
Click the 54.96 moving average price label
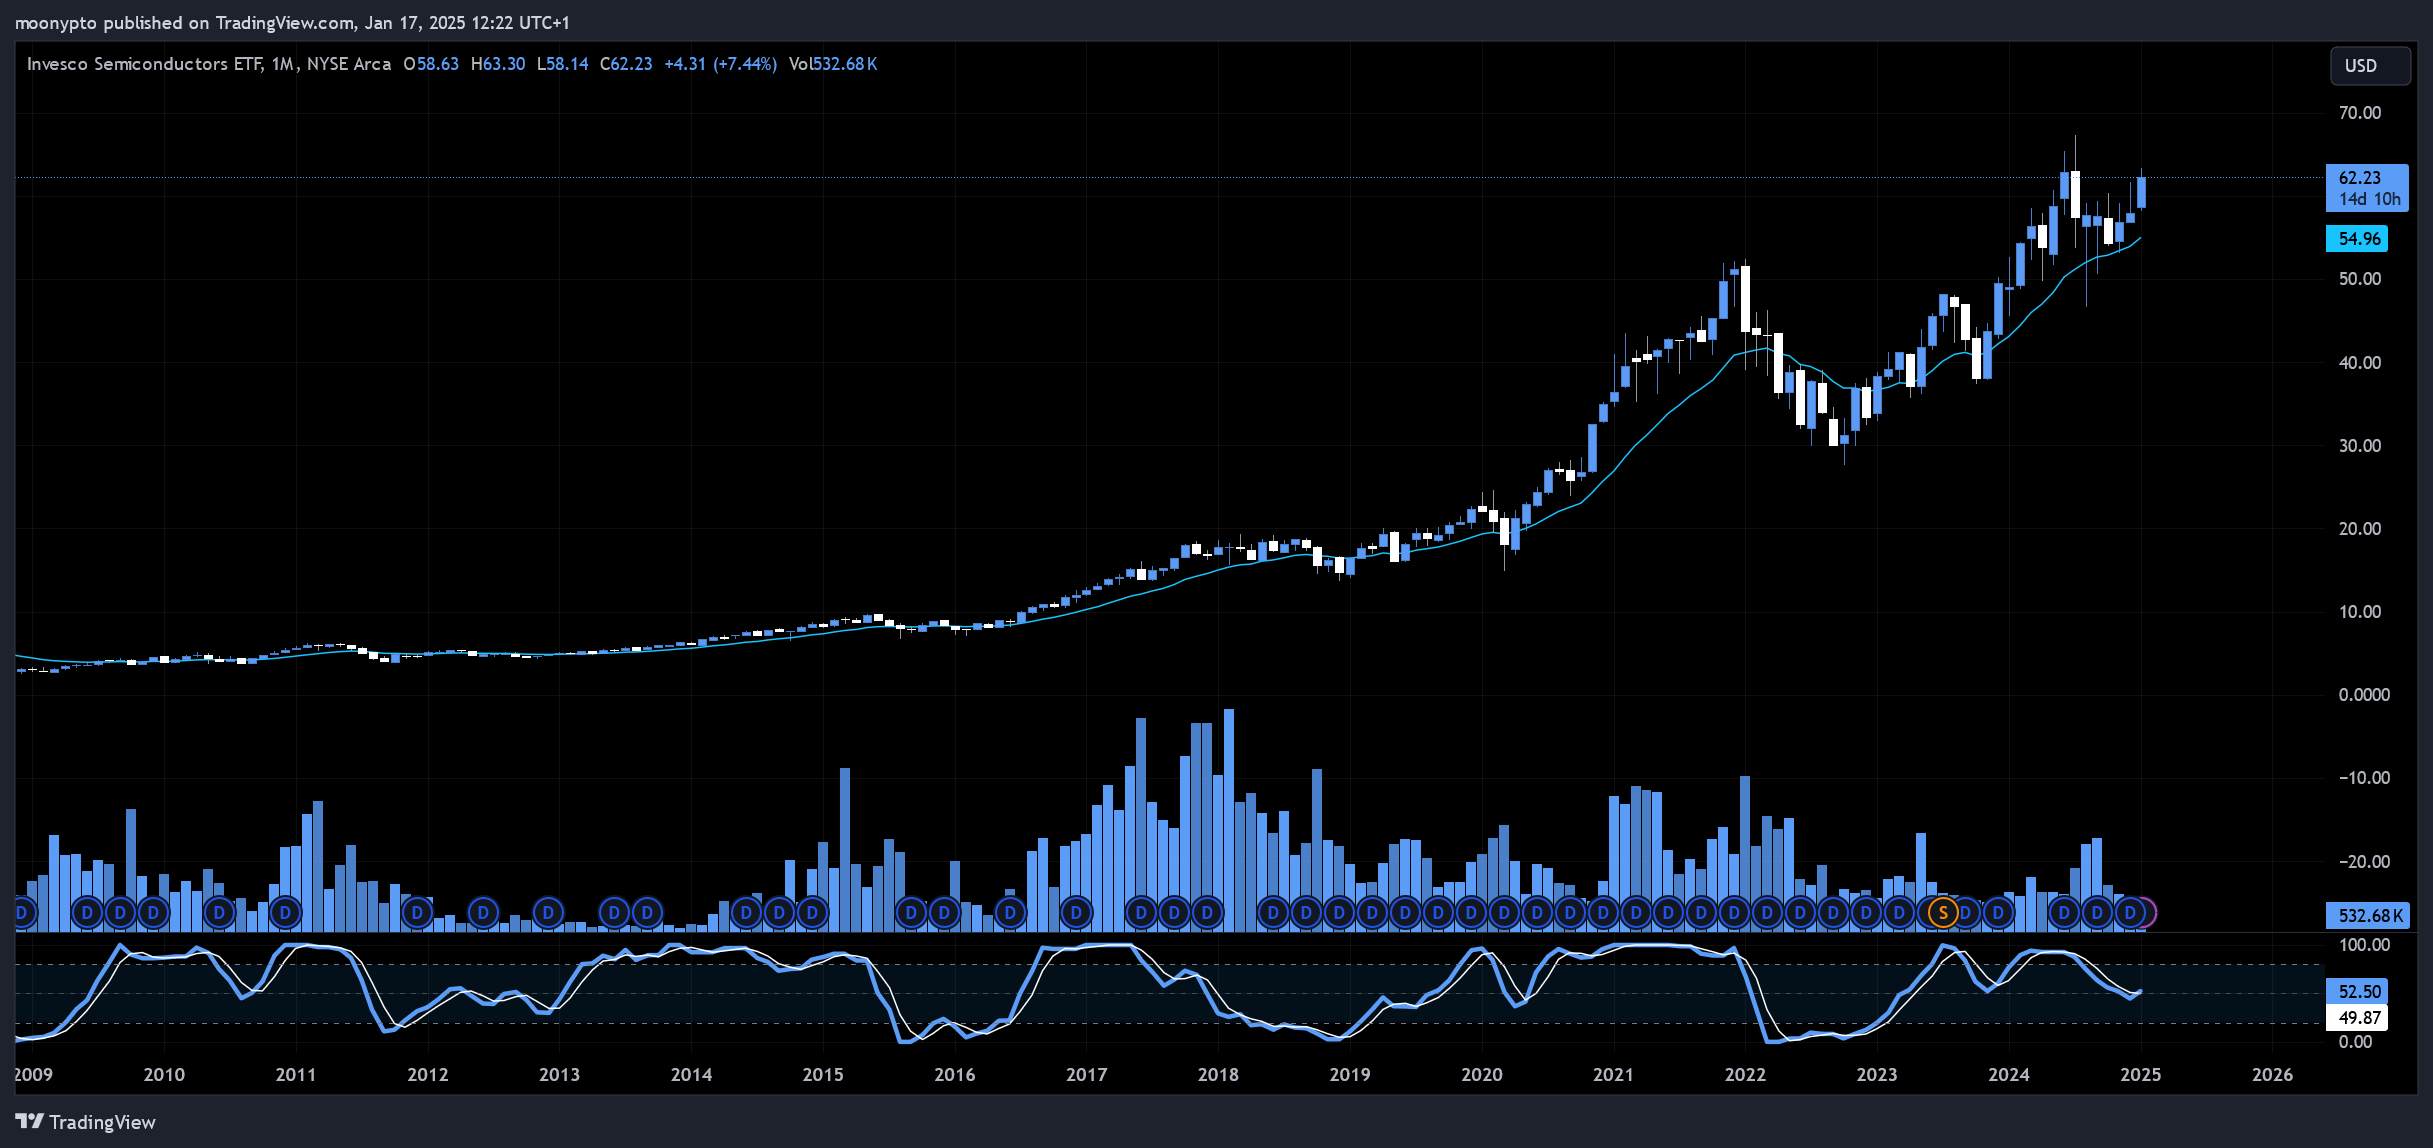[2357, 239]
